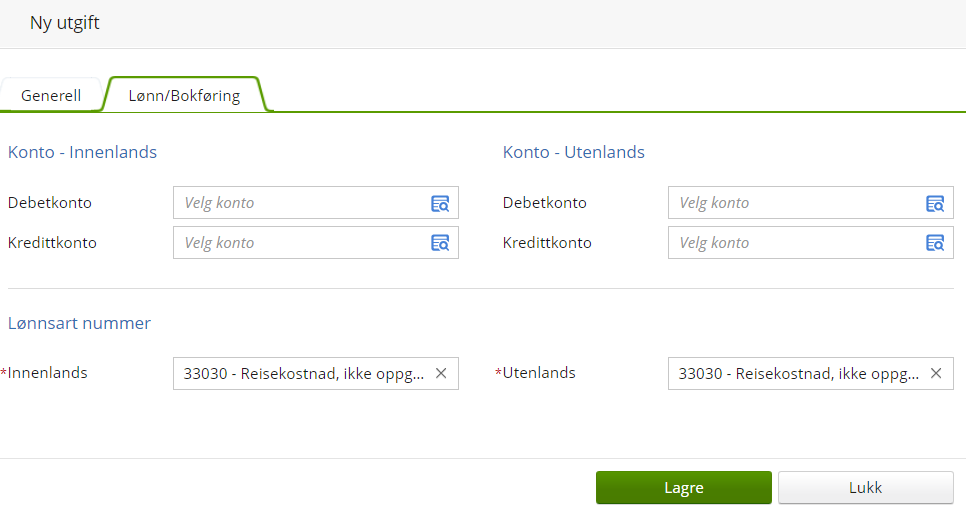The image size is (966, 514).
Task: Open the Innenlands lønnsart 33030 dropdown
Action: (x=303, y=373)
